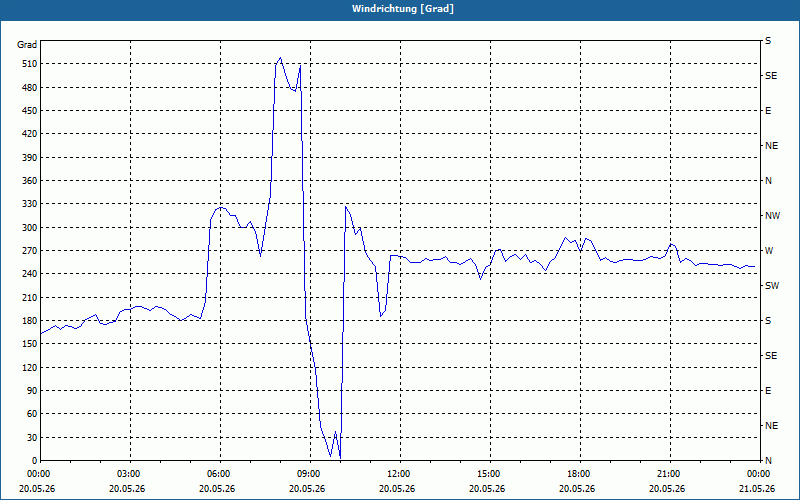Click the 210 y-axis label
Image resolution: width=800 pixels, height=500 pixels.
click(x=30, y=297)
